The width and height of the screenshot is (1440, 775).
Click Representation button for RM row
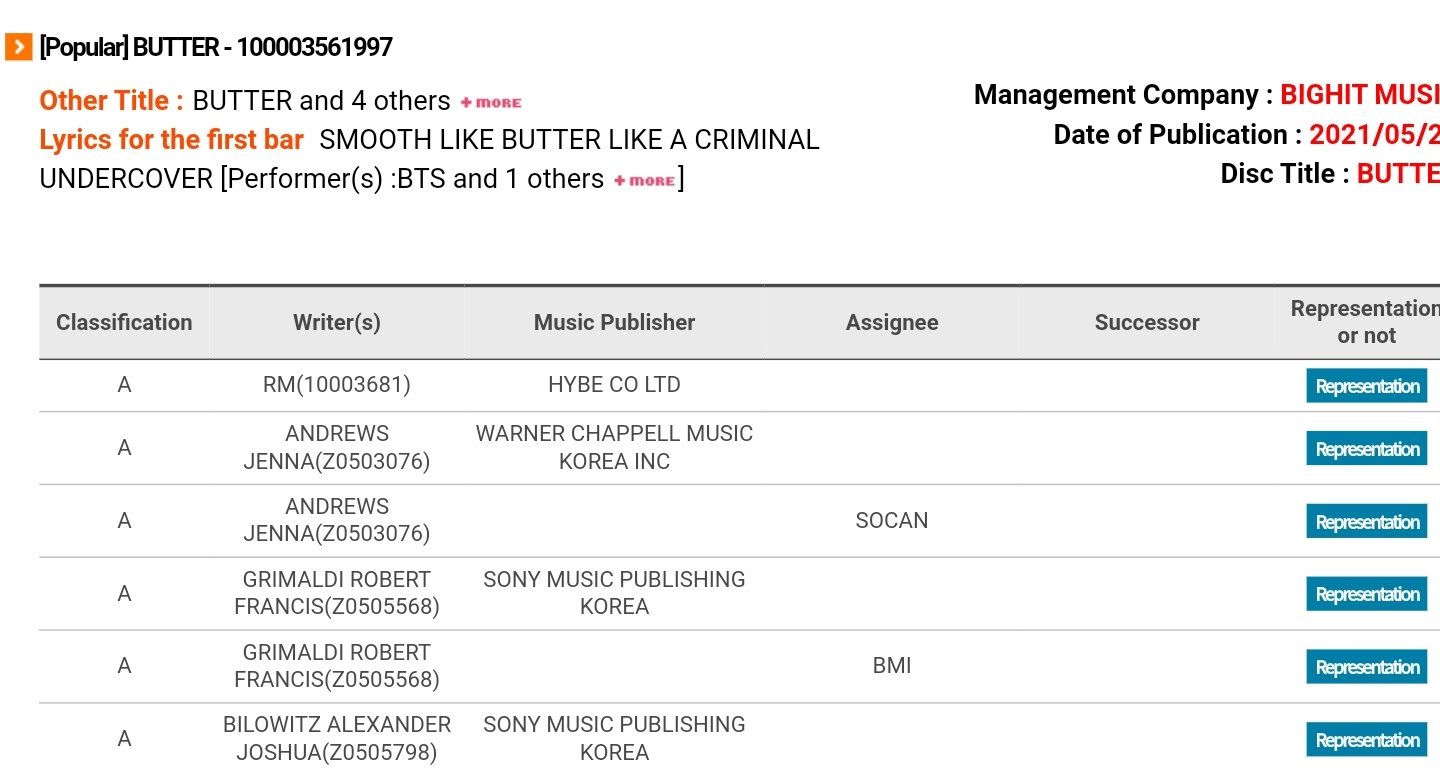click(1366, 386)
